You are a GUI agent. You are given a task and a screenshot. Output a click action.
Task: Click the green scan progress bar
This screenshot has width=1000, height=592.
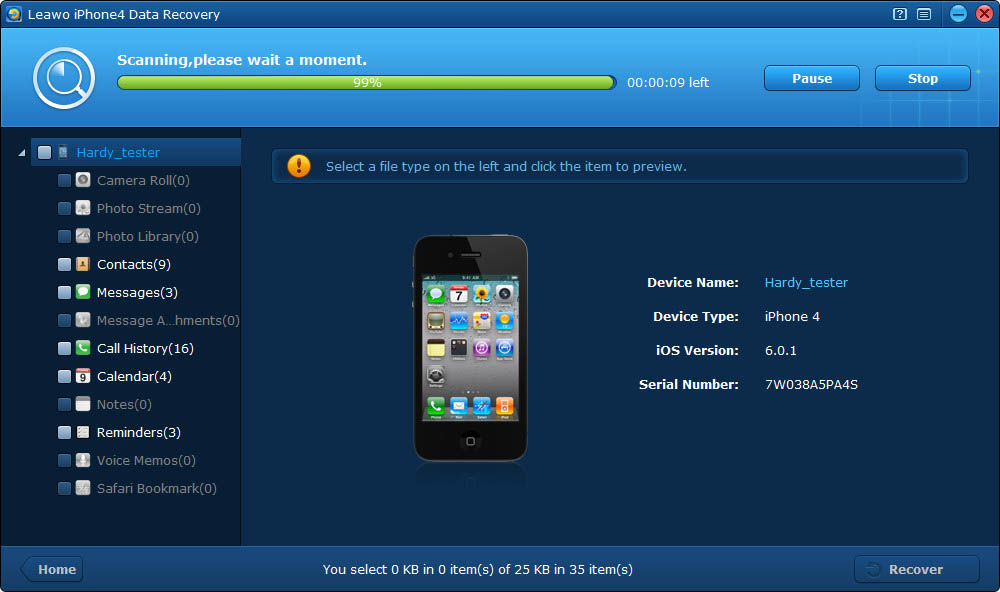[x=367, y=82]
